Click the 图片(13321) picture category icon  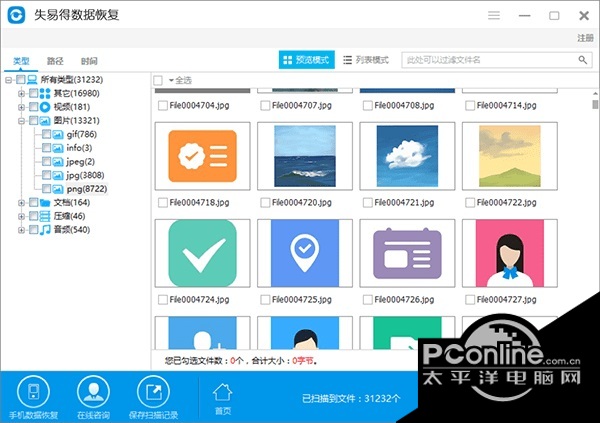pyautogui.click(x=45, y=121)
